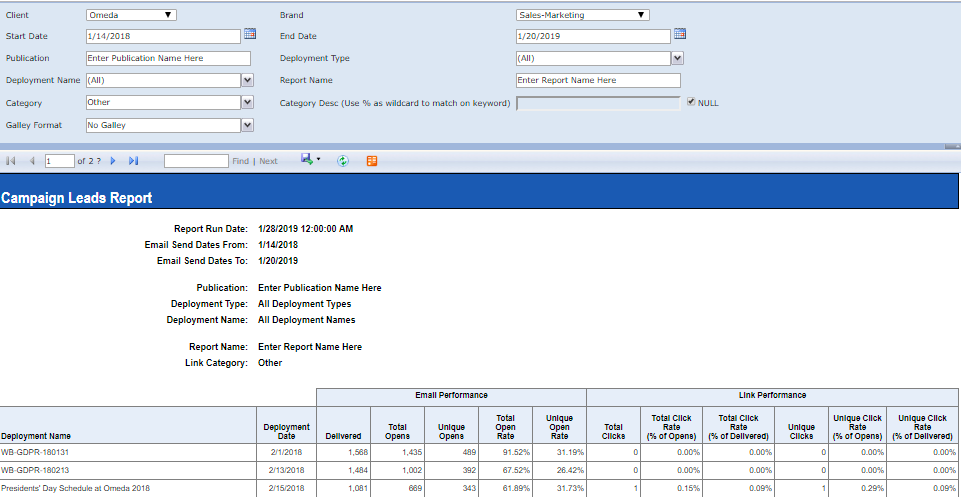Click the orange data feed icon
961x497 pixels.
[372, 161]
